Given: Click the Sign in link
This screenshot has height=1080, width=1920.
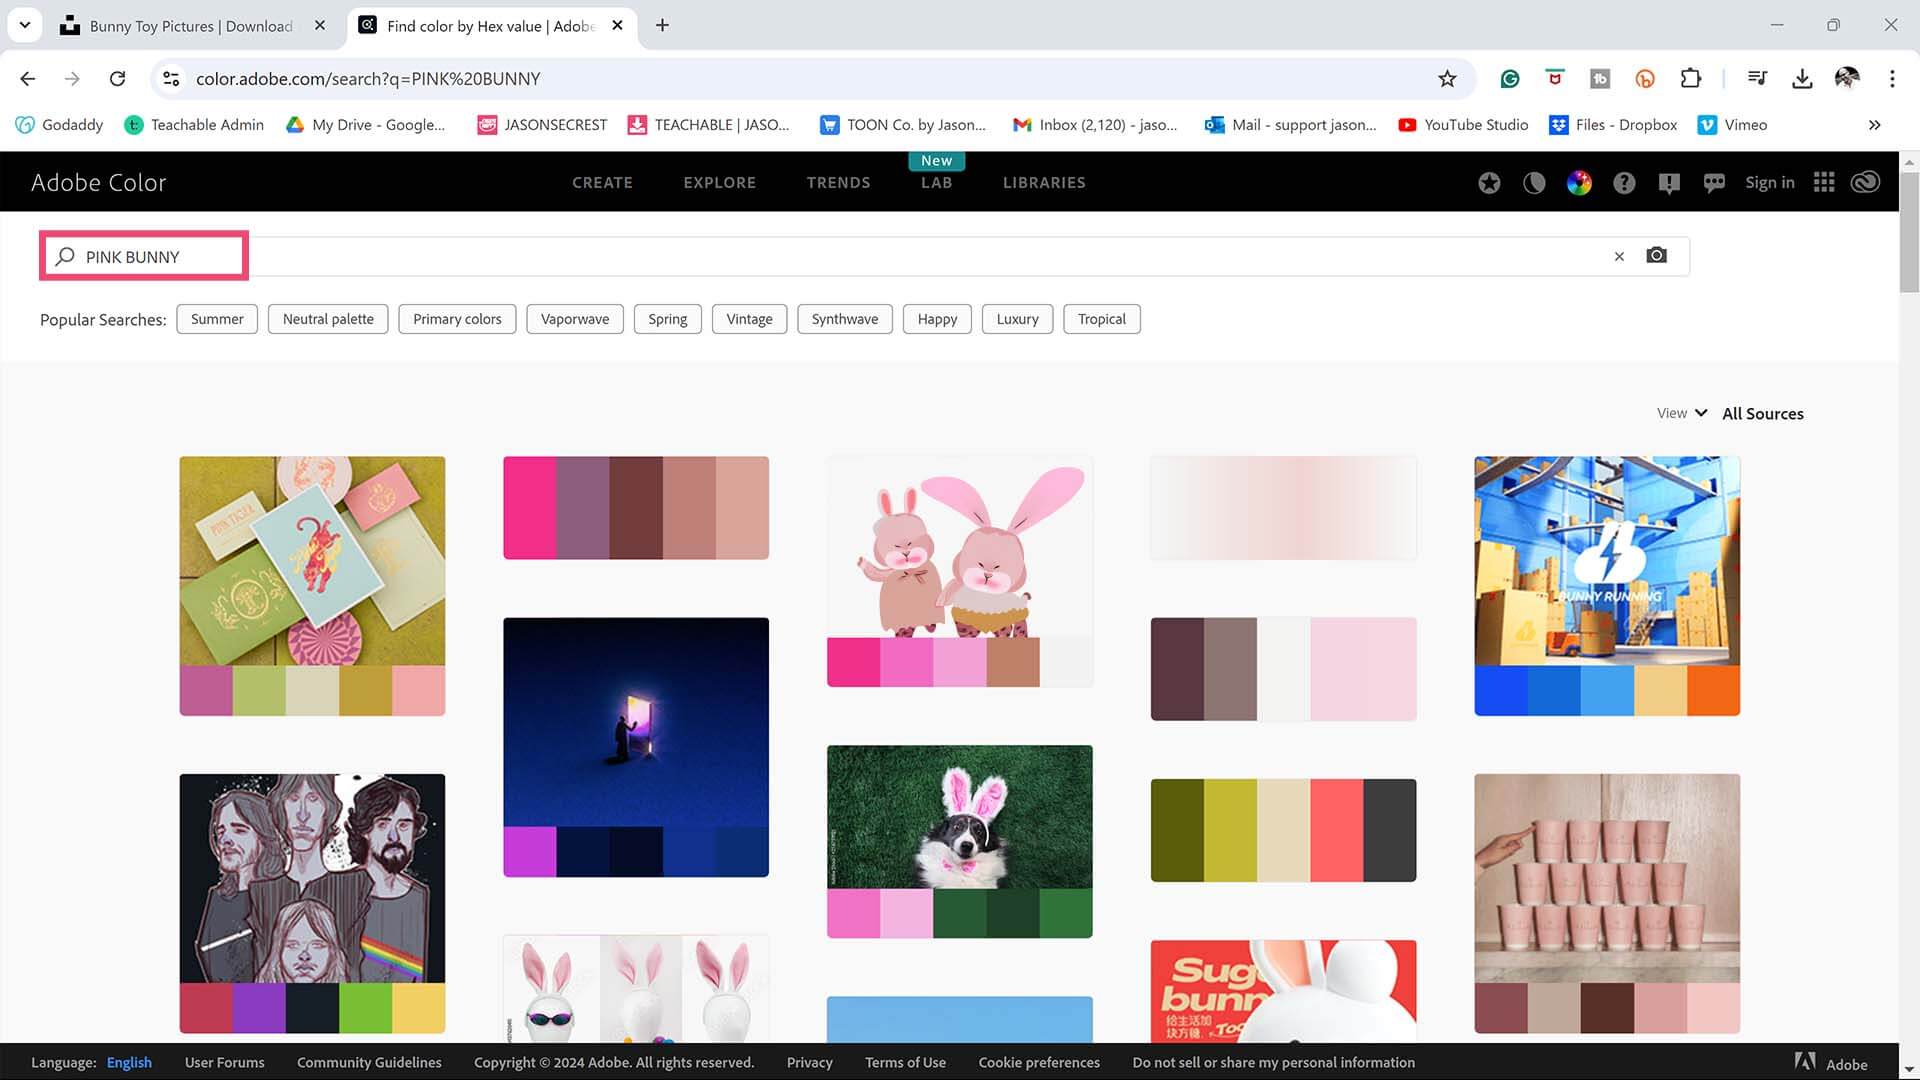Looking at the screenshot, I should click(1769, 182).
